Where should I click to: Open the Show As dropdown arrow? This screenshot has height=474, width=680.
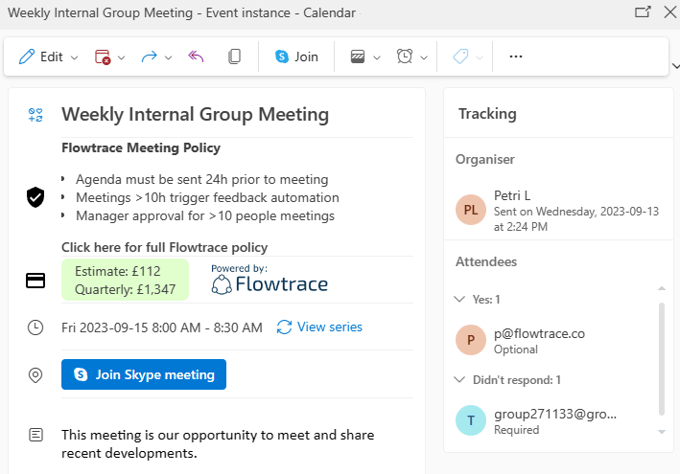(x=377, y=57)
